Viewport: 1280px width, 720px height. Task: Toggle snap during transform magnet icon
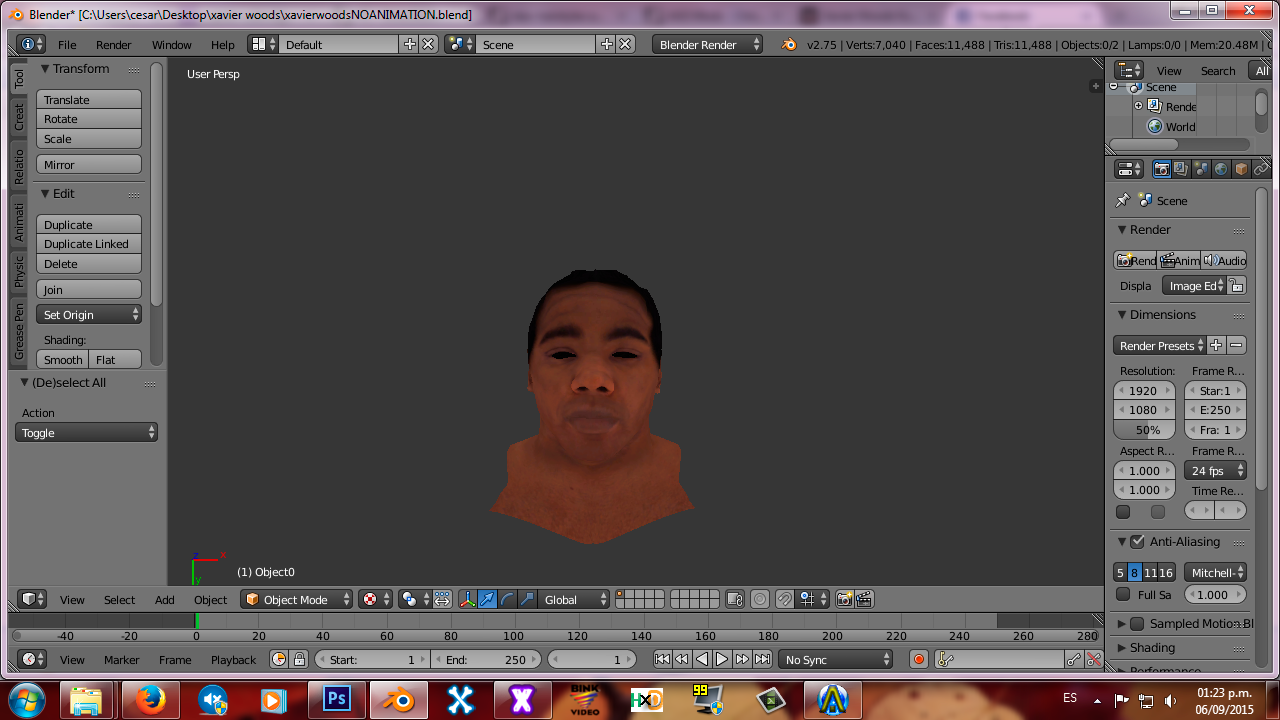[x=785, y=599]
